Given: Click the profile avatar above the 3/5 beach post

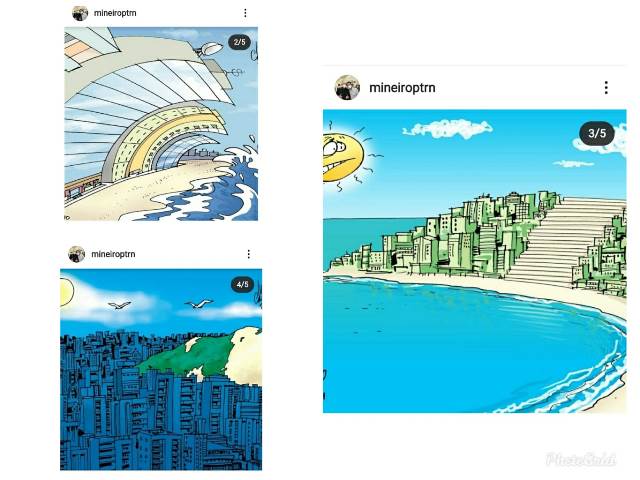Looking at the screenshot, I should (x=347, y=87).
